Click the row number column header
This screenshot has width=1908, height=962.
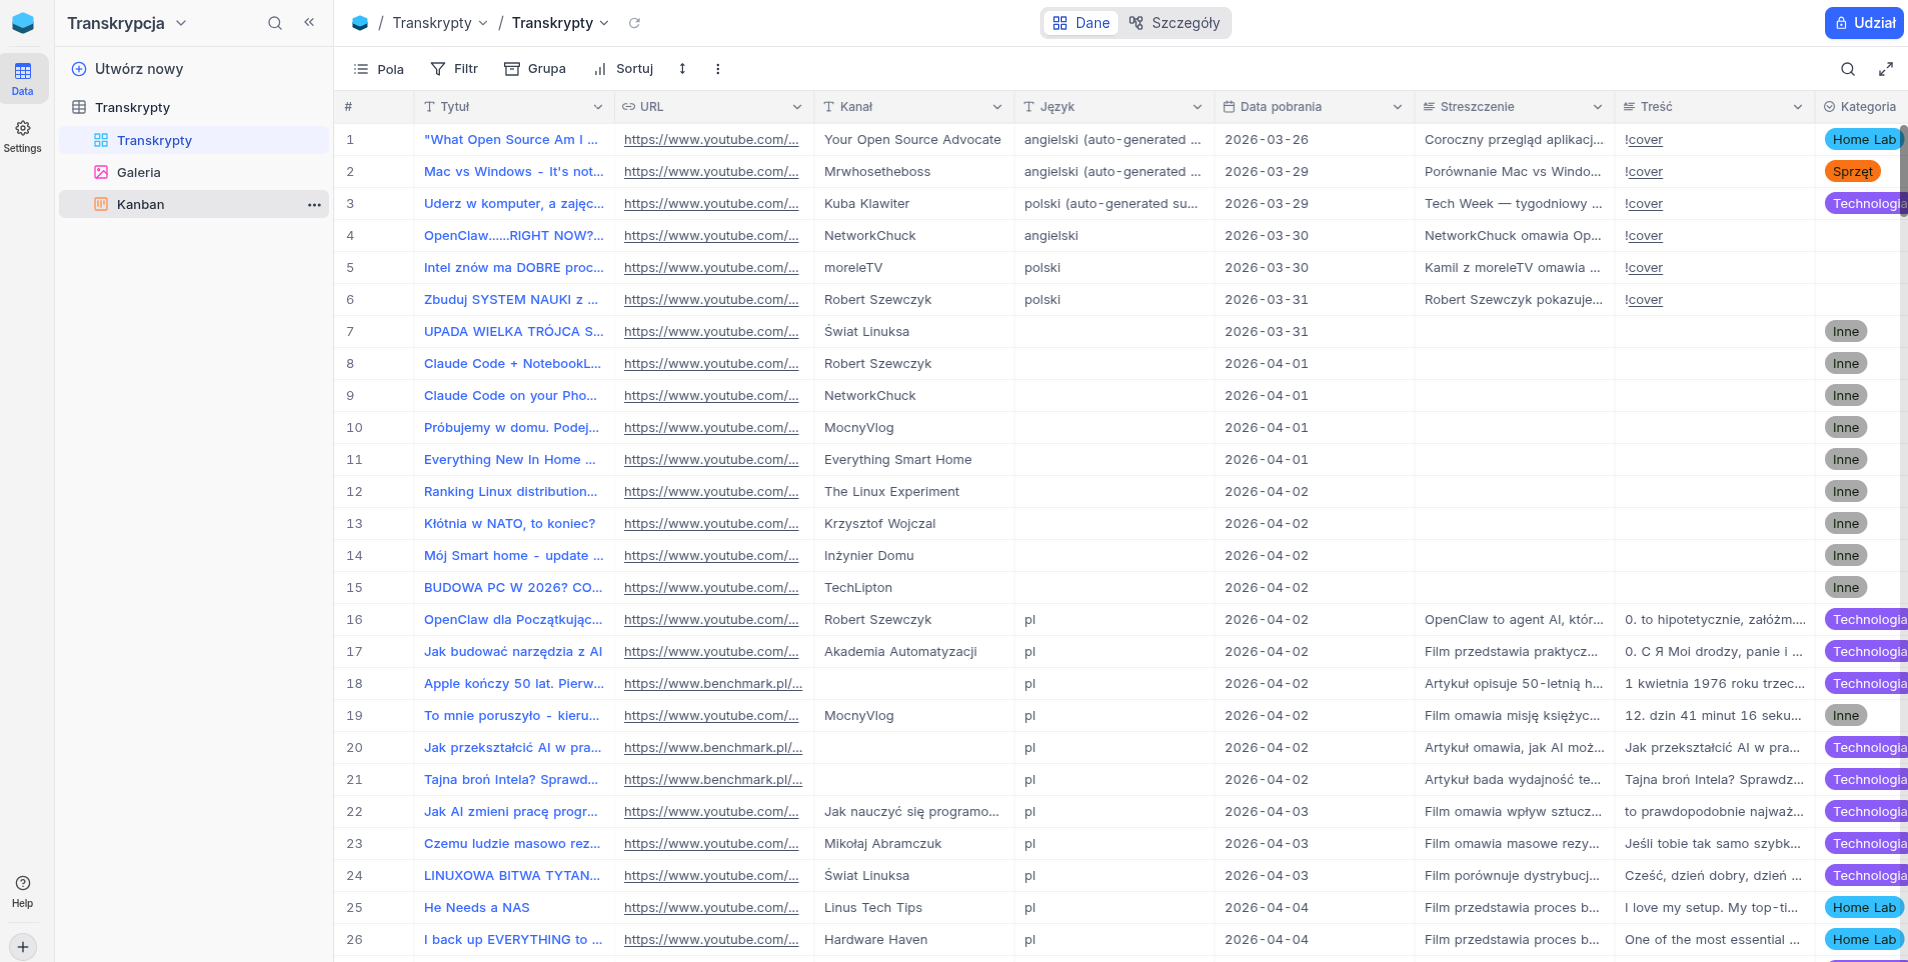click(374, 107)
